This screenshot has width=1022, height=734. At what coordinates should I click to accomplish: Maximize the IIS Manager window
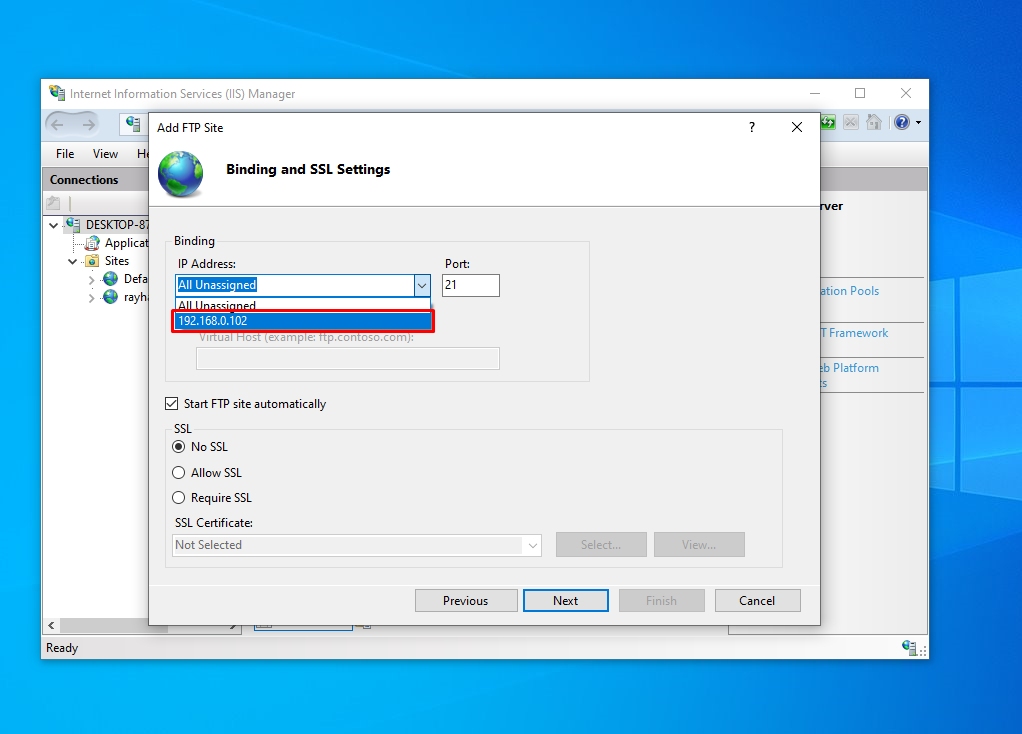[860, 93]
